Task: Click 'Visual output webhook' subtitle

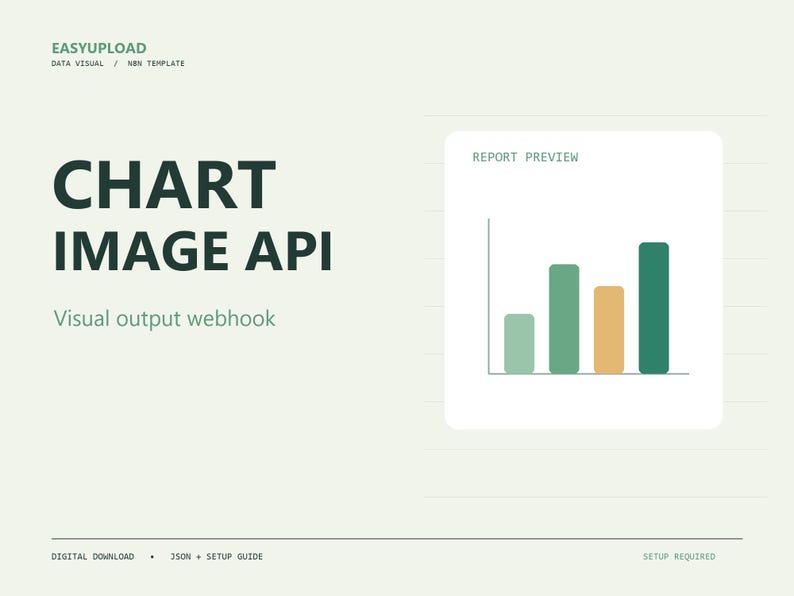Action: [x=165, y=319]
